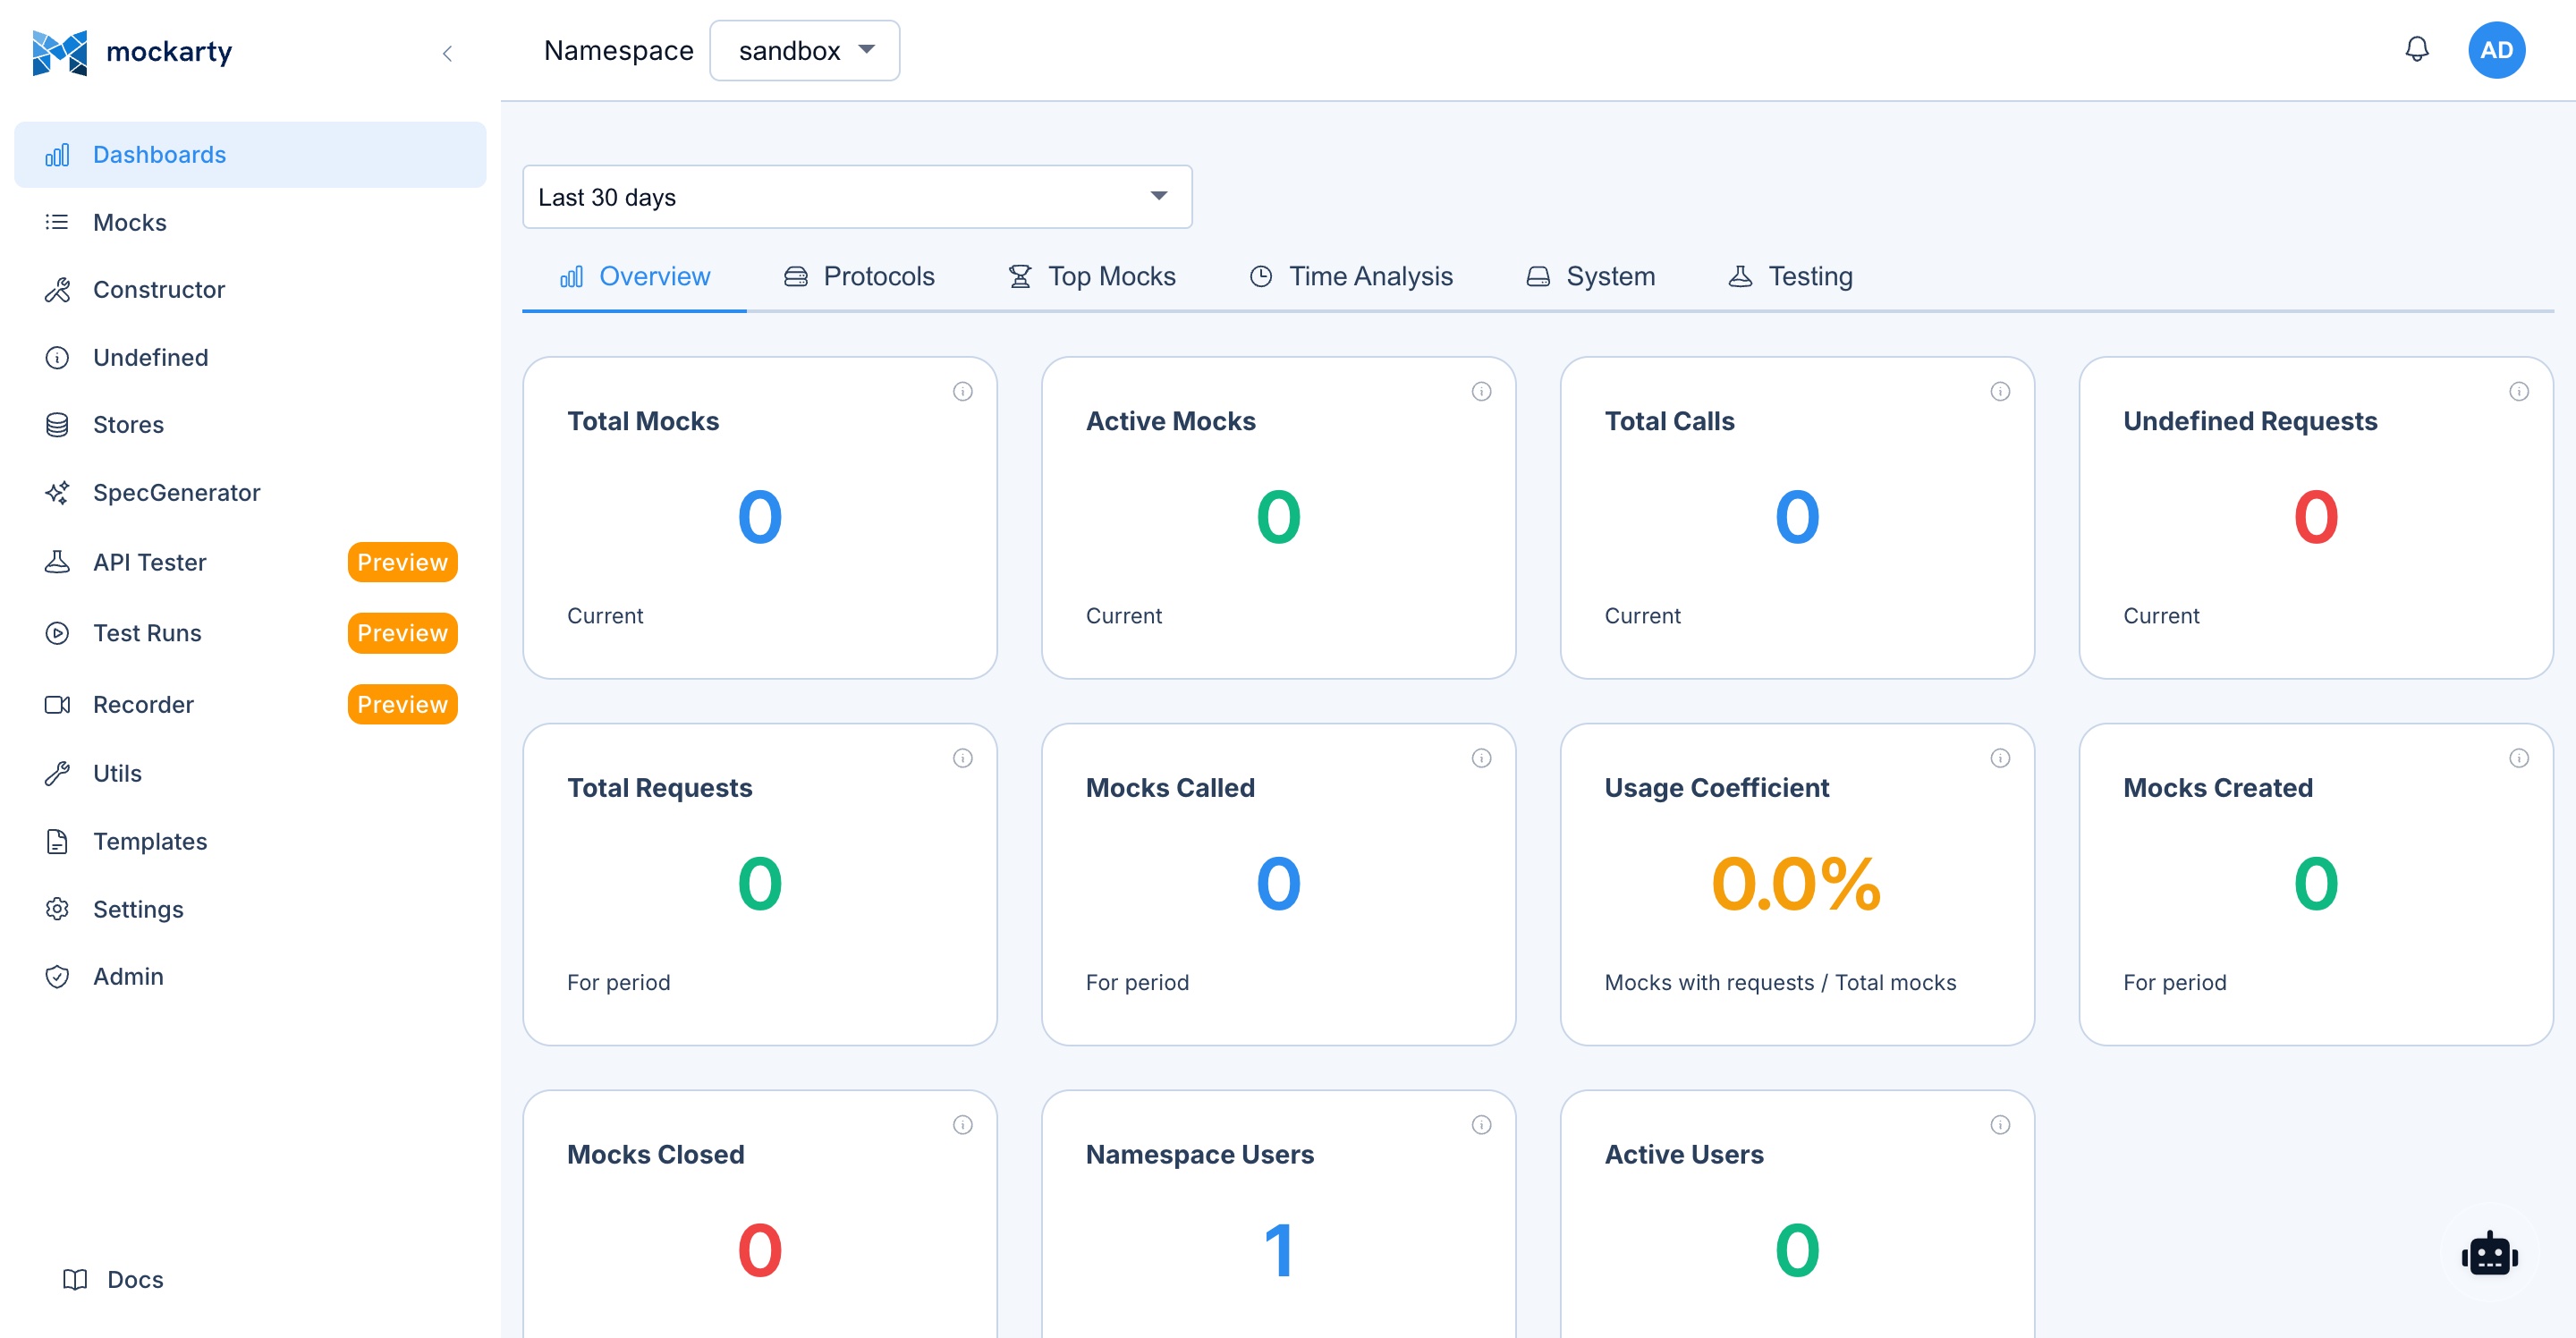Image resolution: width=2576 pixels, height=1338 pixels.
Task: Switch to the Time Analysis tab
Action: [1351, 277]
